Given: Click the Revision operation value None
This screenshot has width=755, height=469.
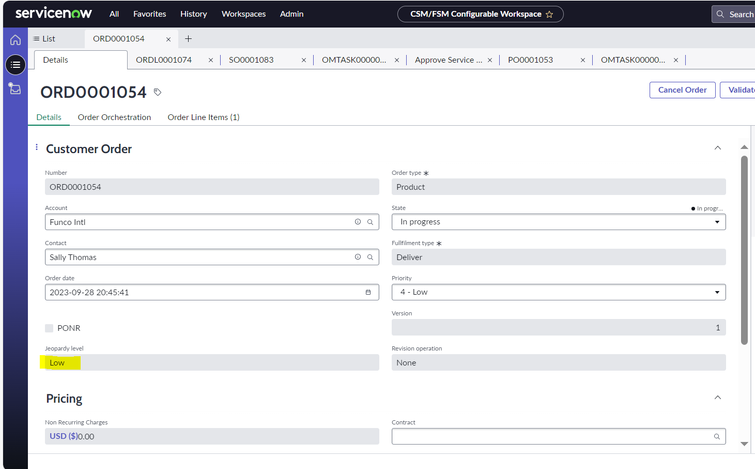Looking at the screenshot, I should tap(559, 363).
